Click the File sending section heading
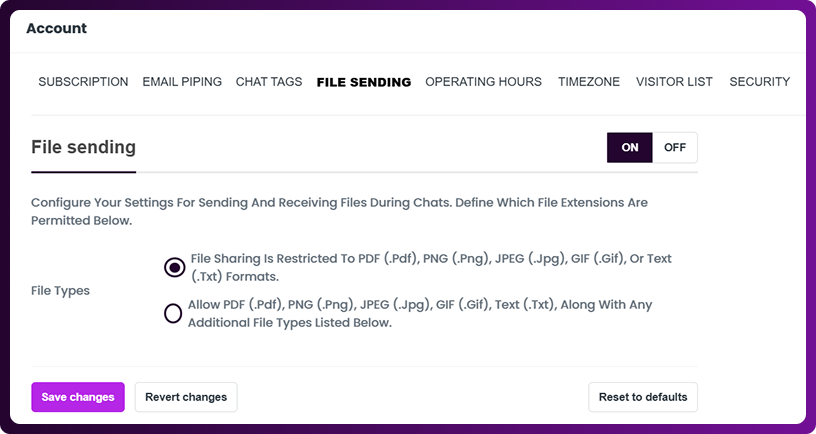The width and height of the screenshot is (816, 434). (83, 147)
